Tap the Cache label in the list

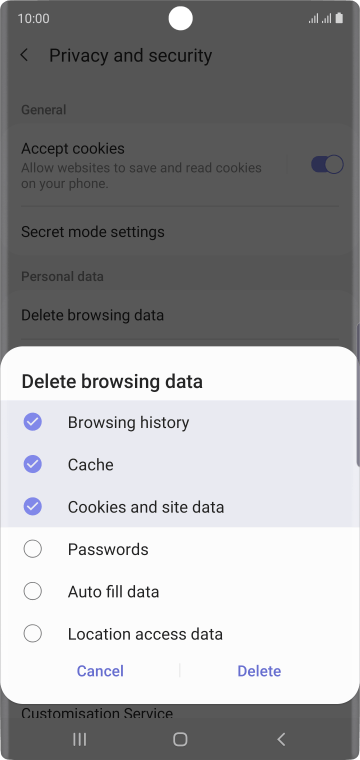pyautogui.click(x=91, y=464)
